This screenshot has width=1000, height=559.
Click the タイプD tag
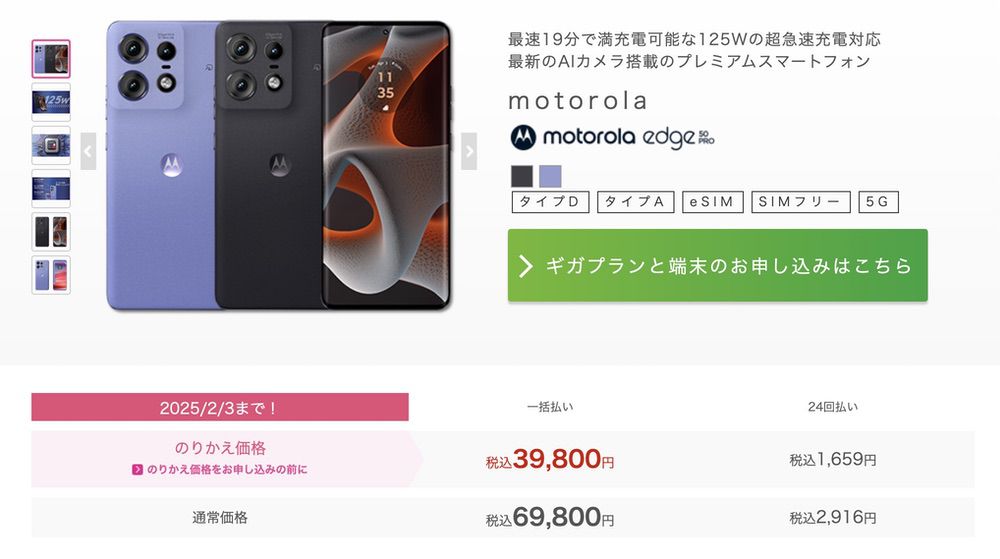coord(550,202)
